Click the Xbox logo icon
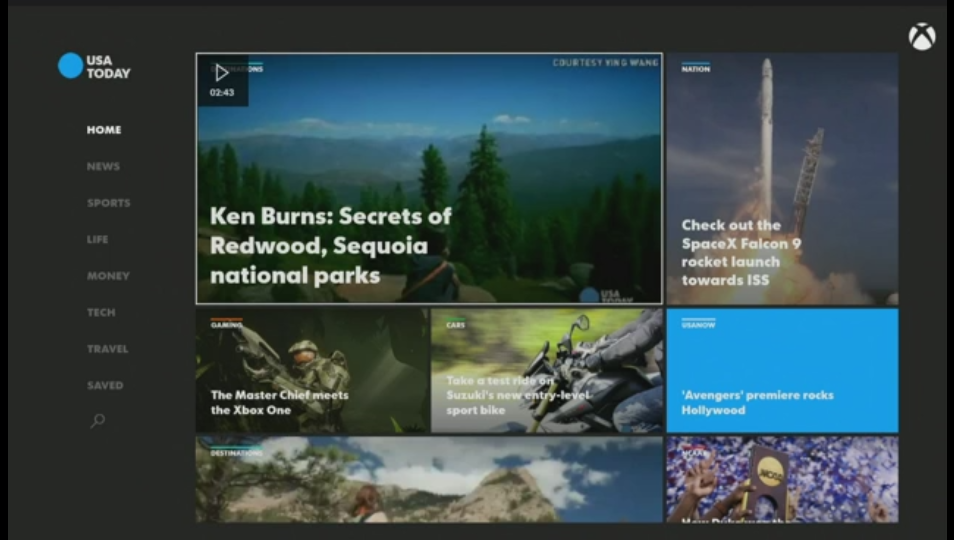 pos(921,37)
